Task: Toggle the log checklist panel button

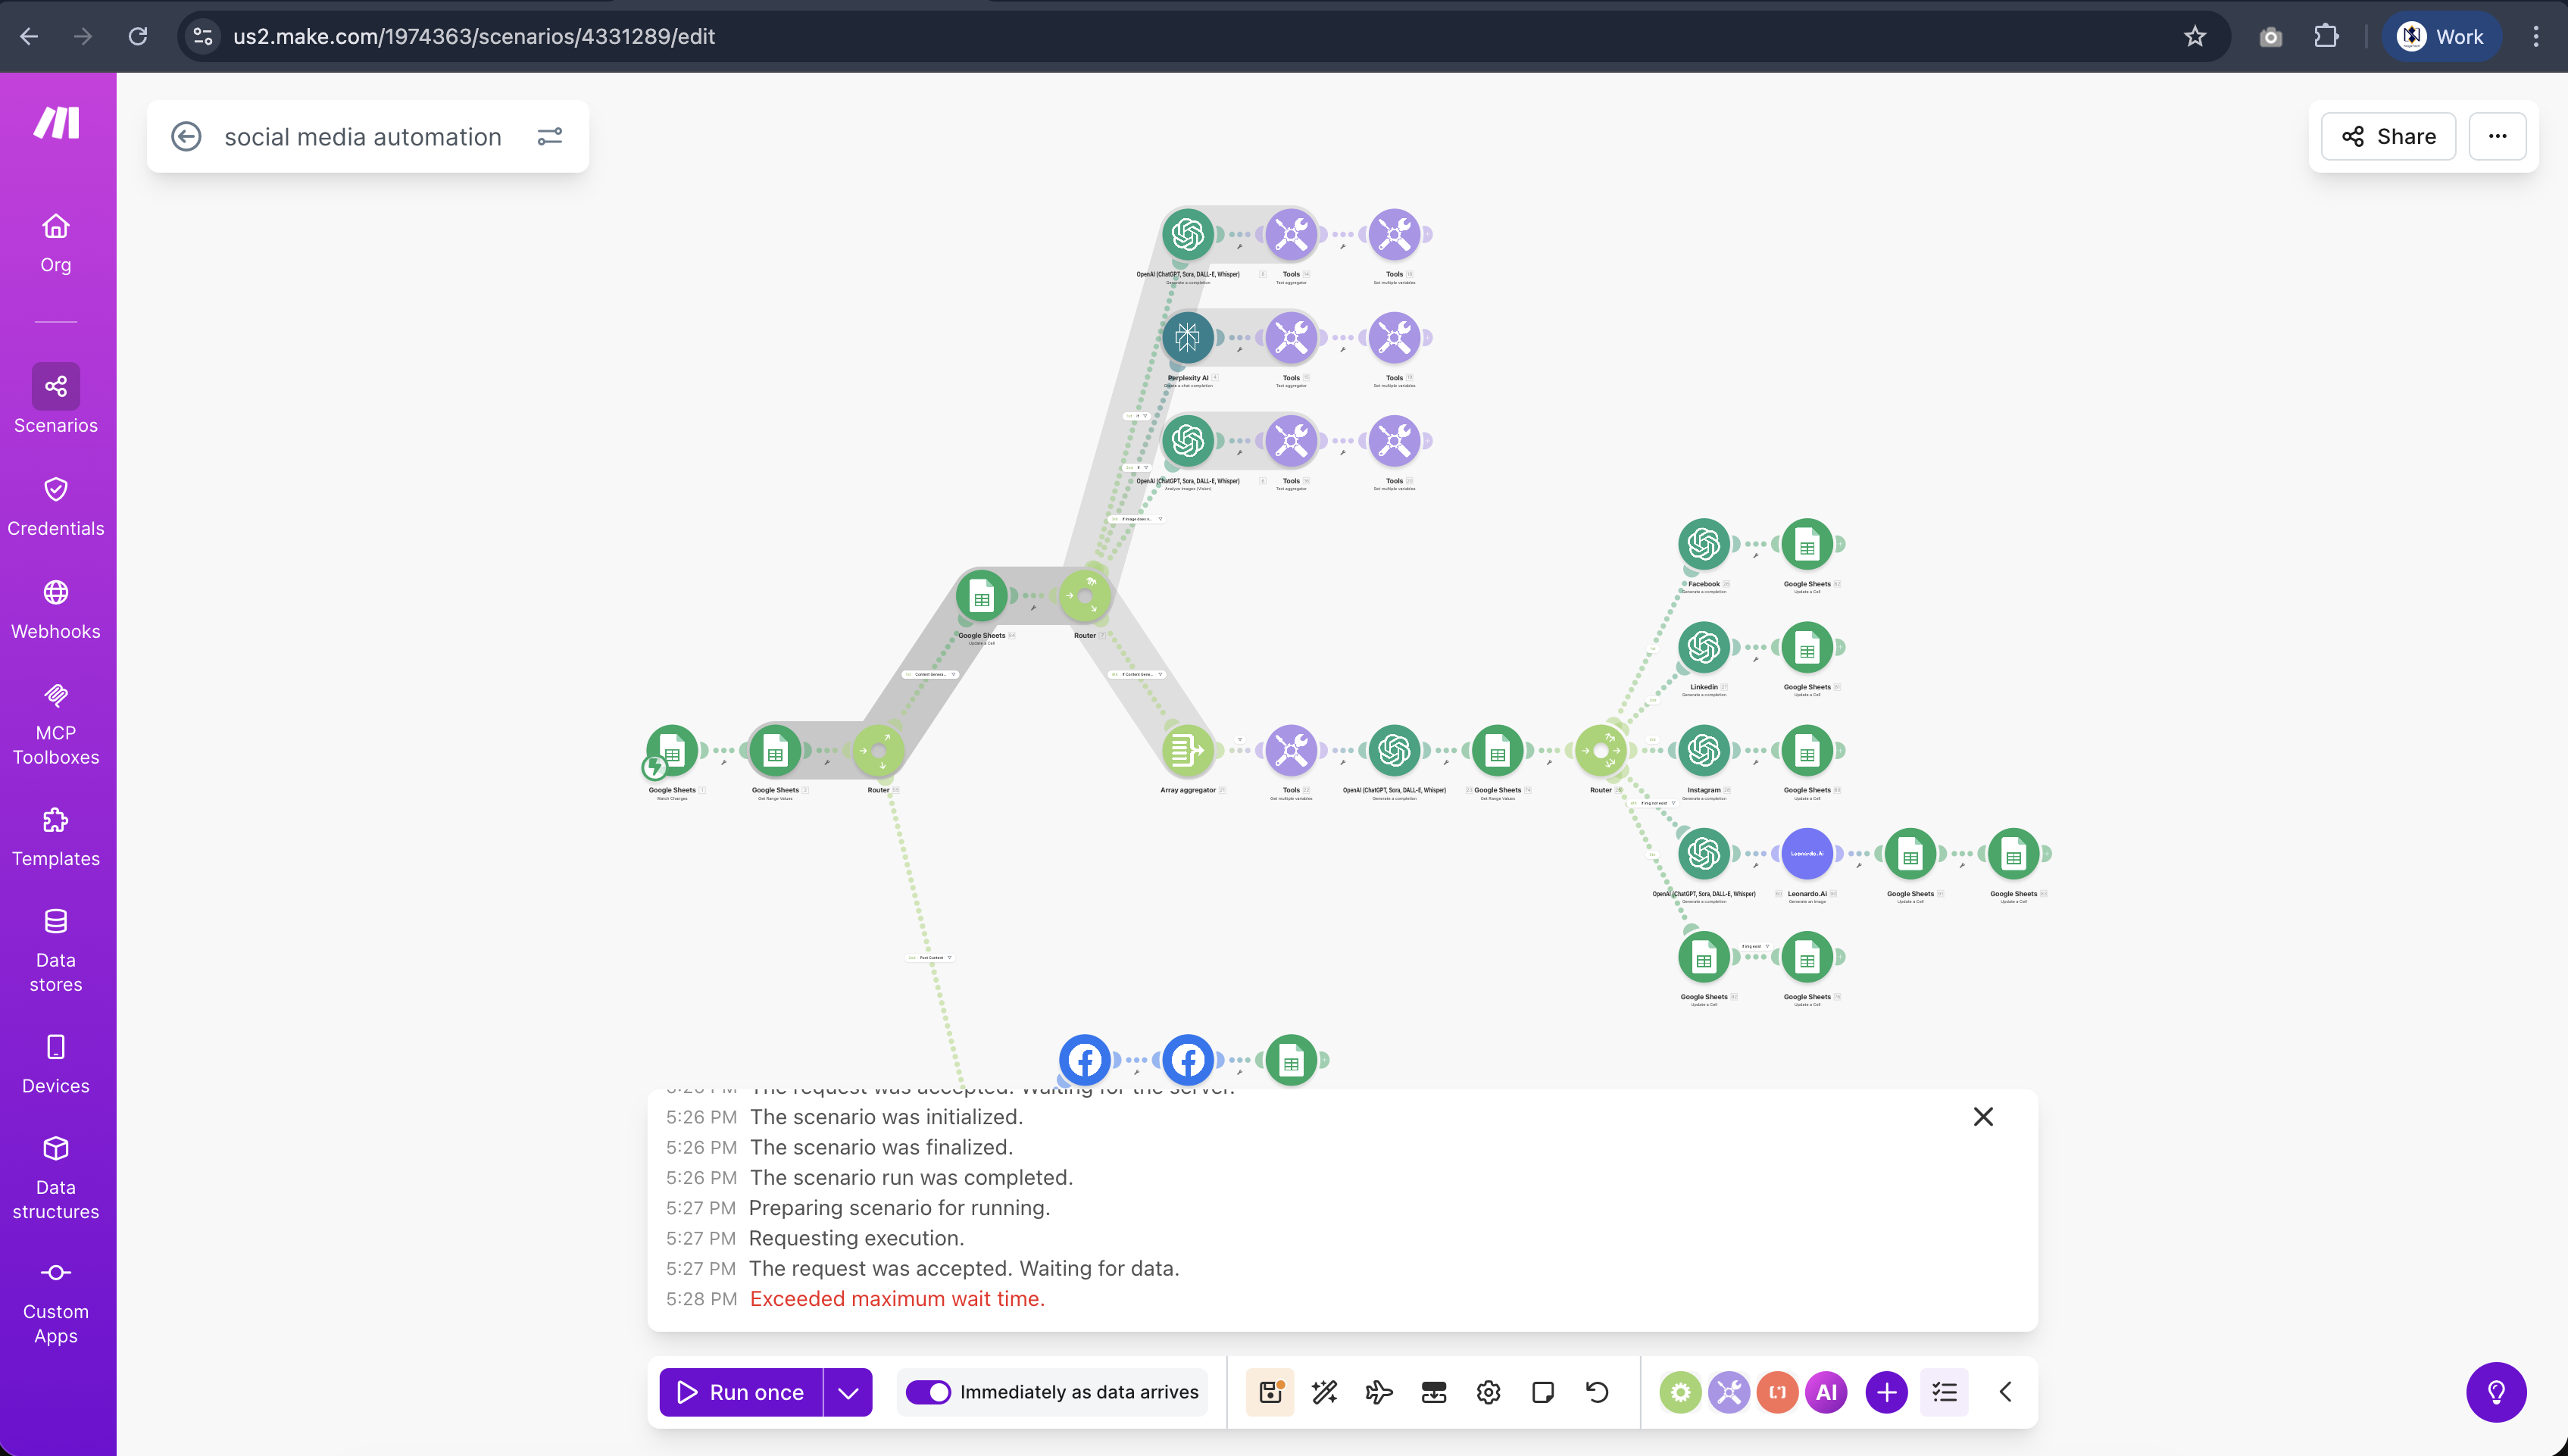Action: click(1945, 1392)
